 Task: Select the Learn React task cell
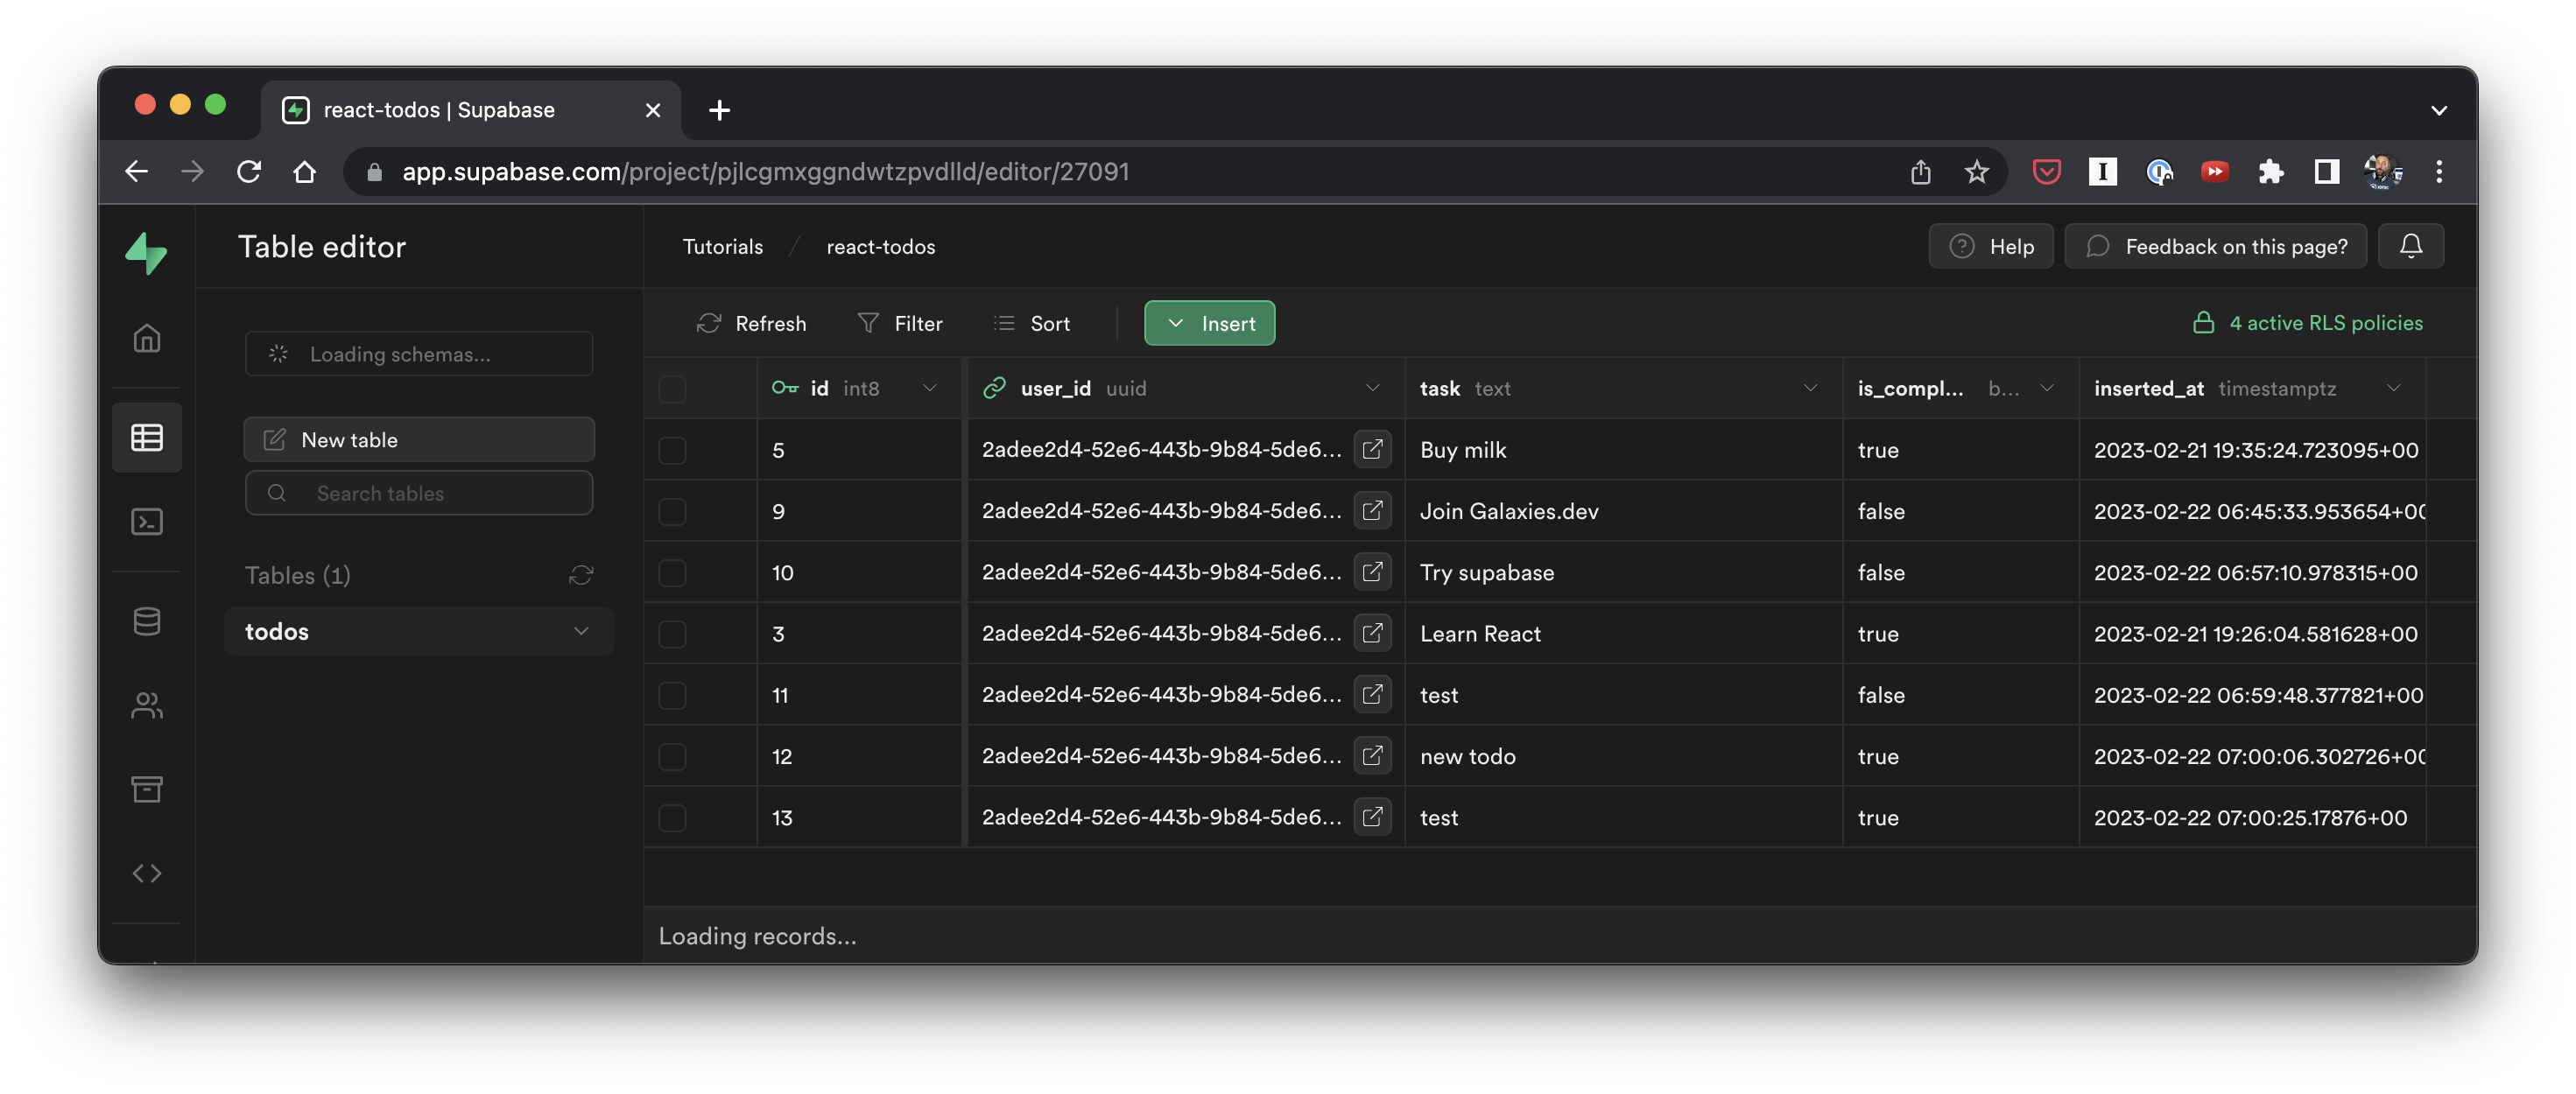1623,633
